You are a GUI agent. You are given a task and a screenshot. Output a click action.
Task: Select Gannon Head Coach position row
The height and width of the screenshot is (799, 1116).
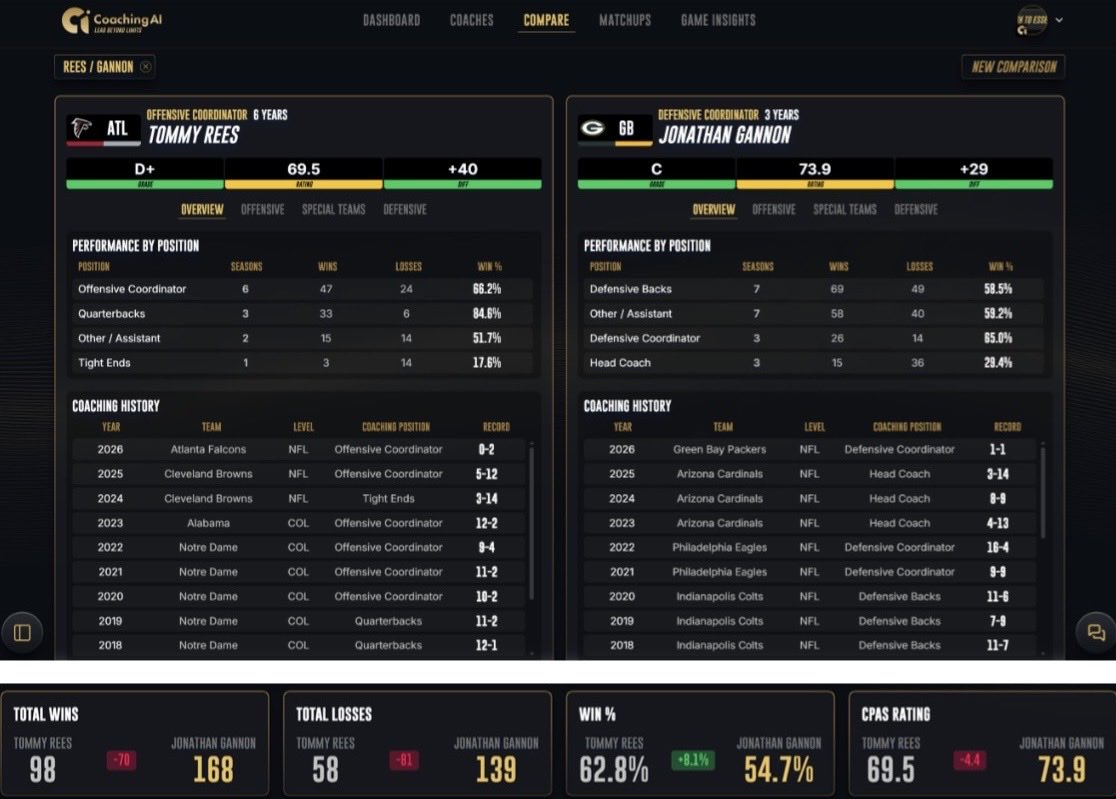tap(814, 362)
